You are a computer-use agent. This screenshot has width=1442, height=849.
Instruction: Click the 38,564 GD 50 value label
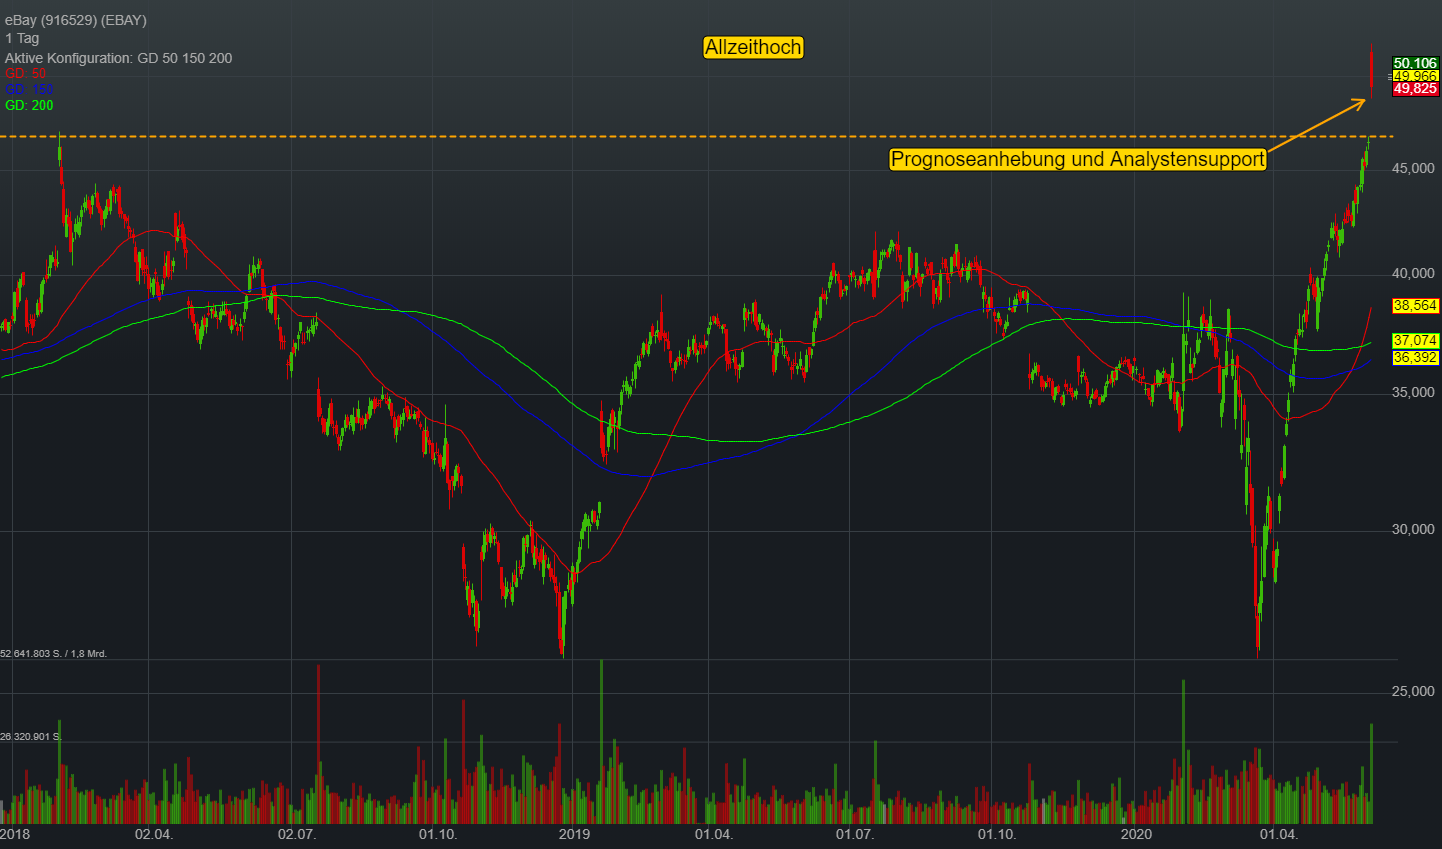click(x=1415, y=306)
